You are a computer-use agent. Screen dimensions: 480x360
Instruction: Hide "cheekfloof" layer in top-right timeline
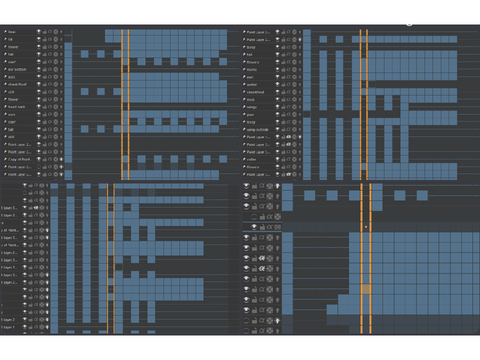pos(277,92)
